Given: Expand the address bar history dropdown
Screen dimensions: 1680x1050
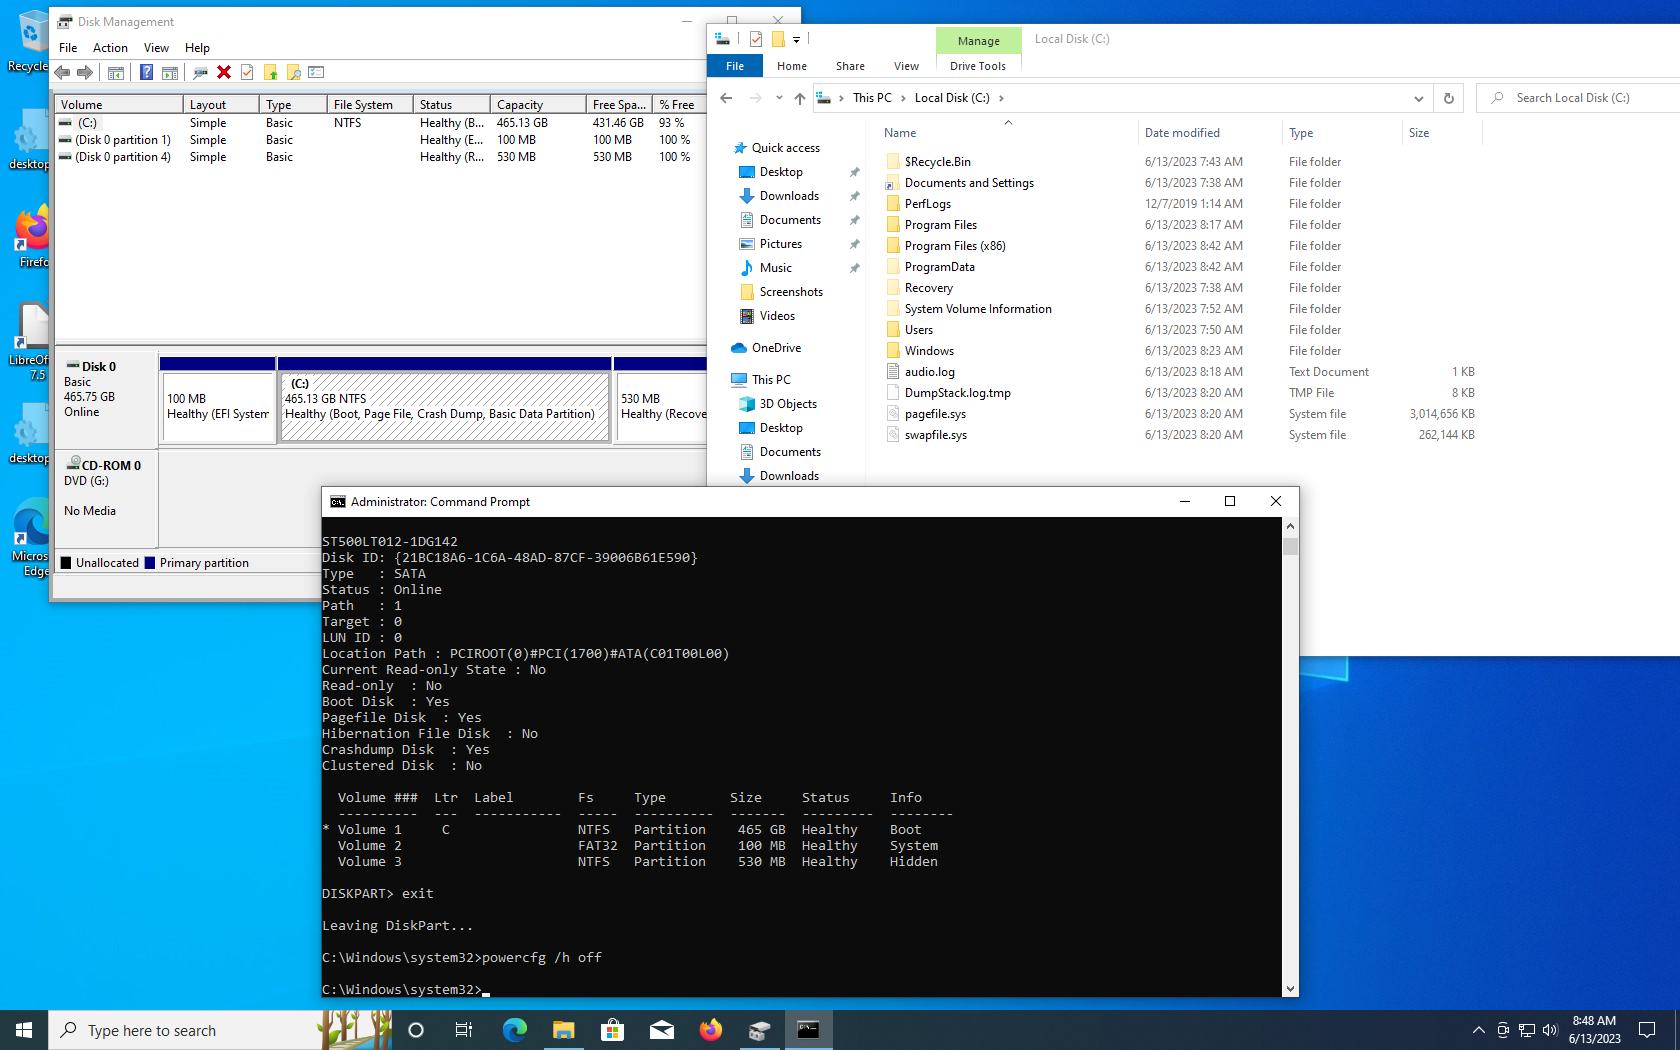Looking at the screenshot, I should pos(1418,98).
